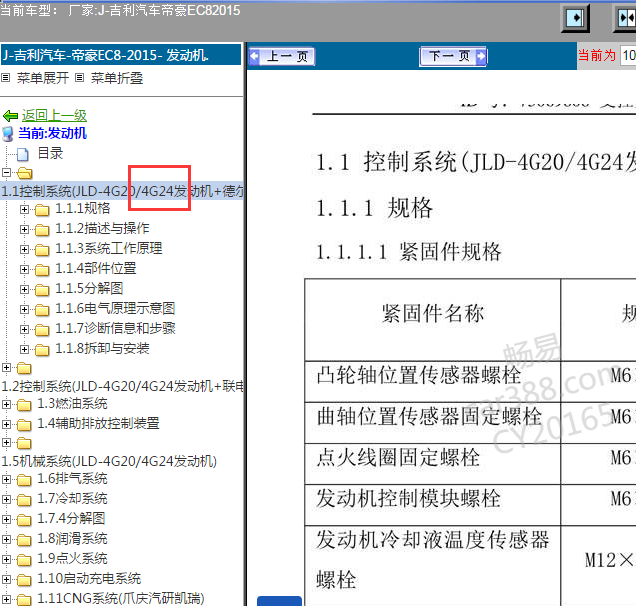Collapse the section 1.1 control system node
Screen dimensions: 636x606
coord(6,173)
